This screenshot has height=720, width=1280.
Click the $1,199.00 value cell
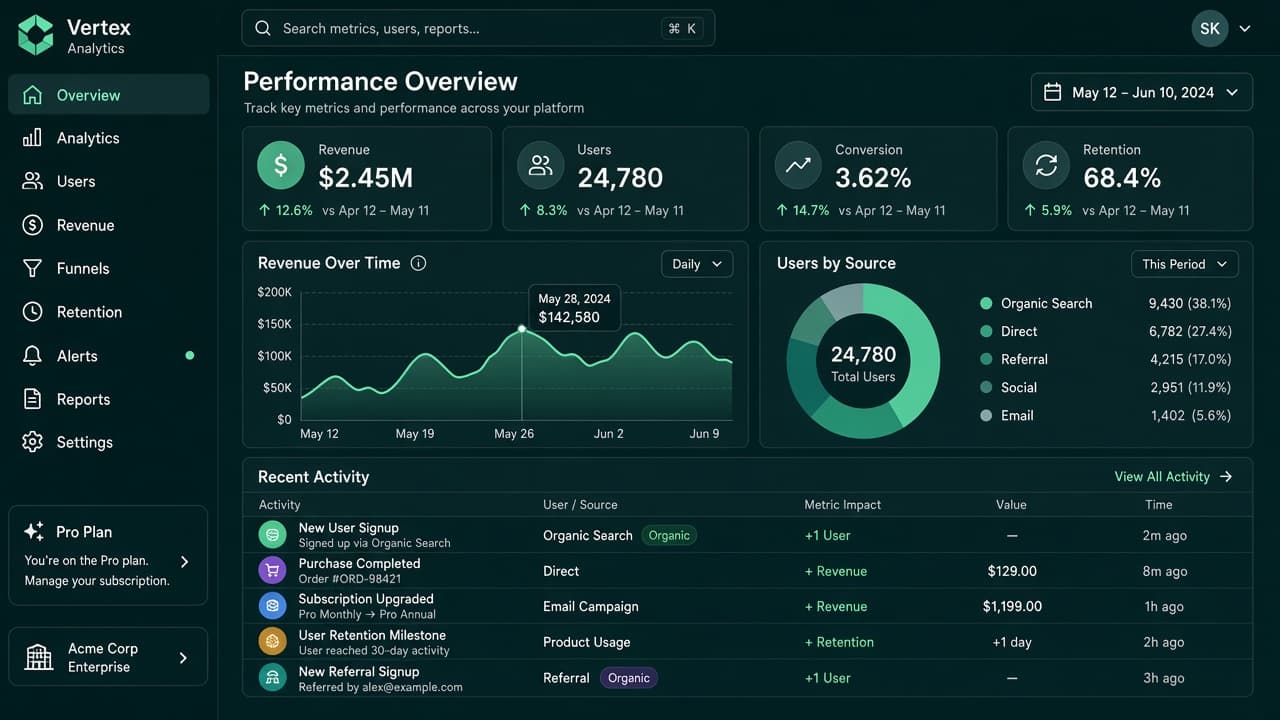point(1012,606)
